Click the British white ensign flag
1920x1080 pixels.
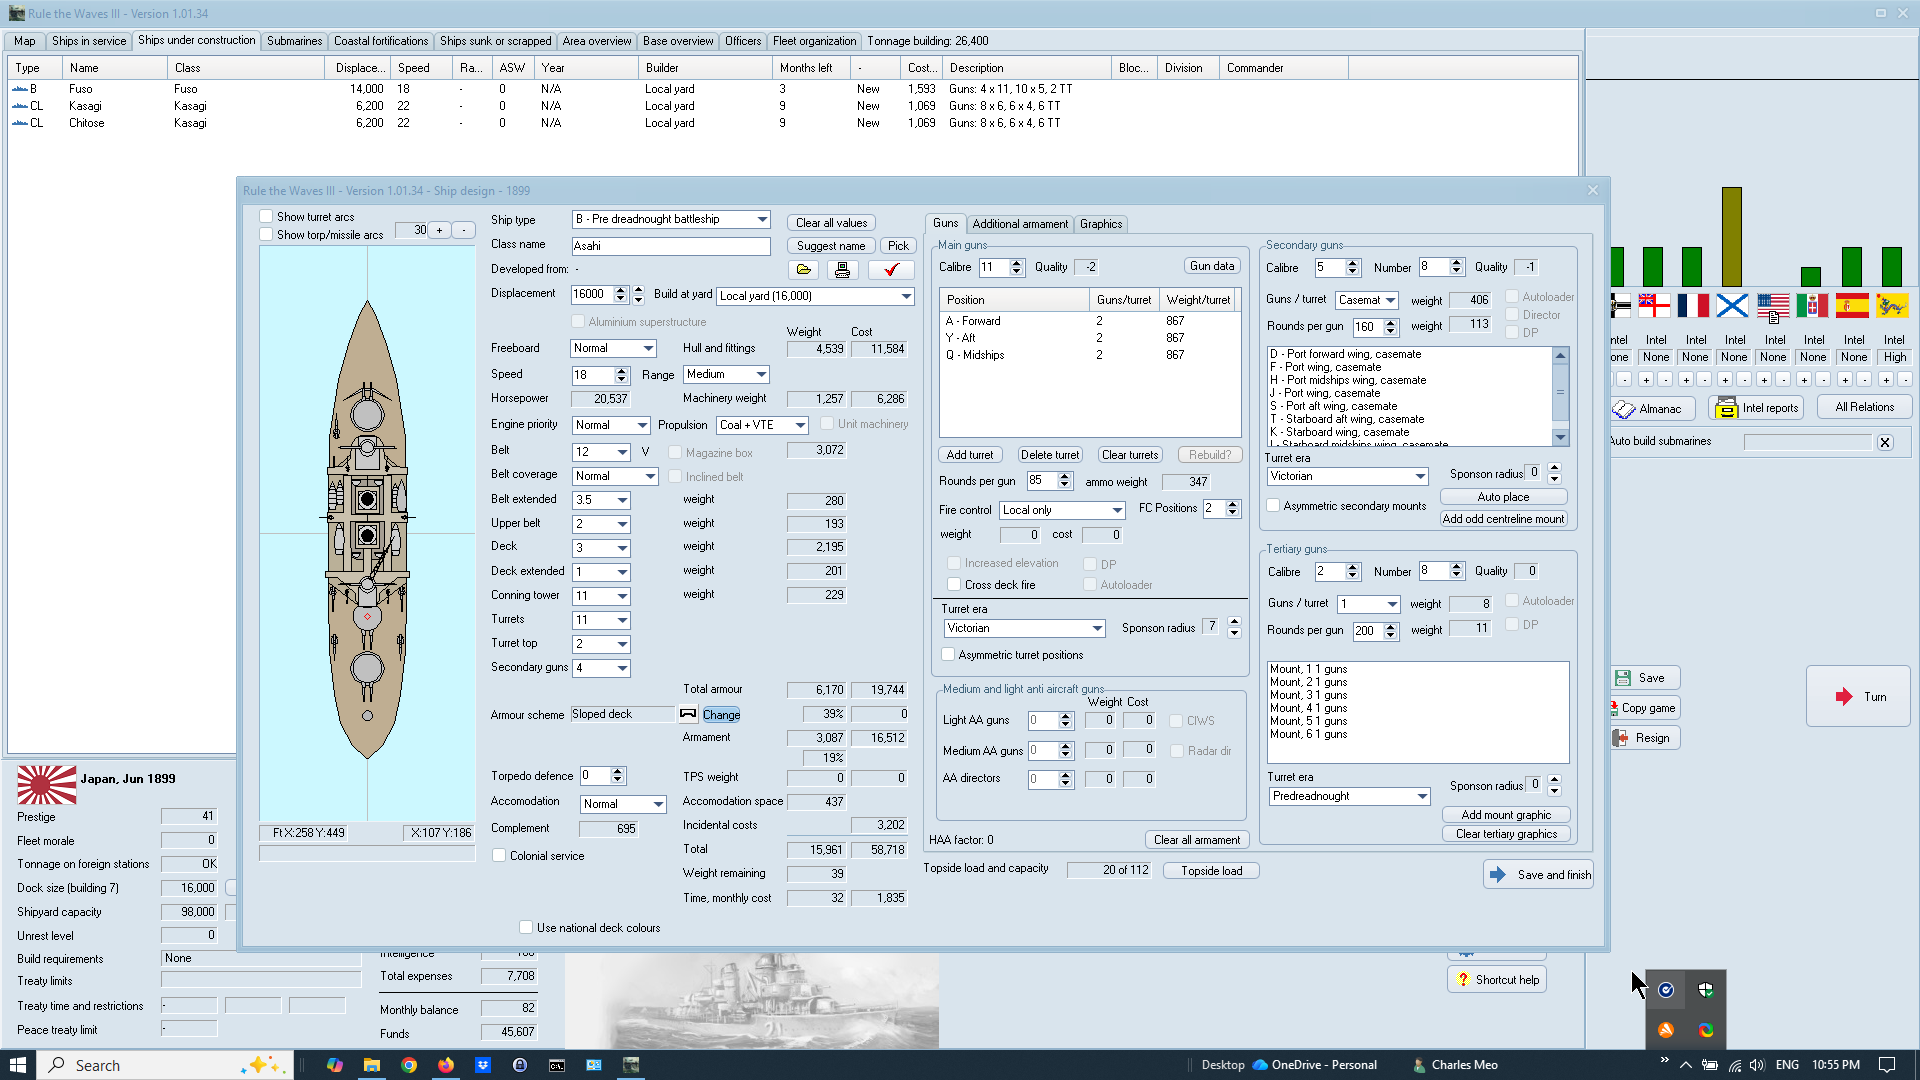point(1654,305)
